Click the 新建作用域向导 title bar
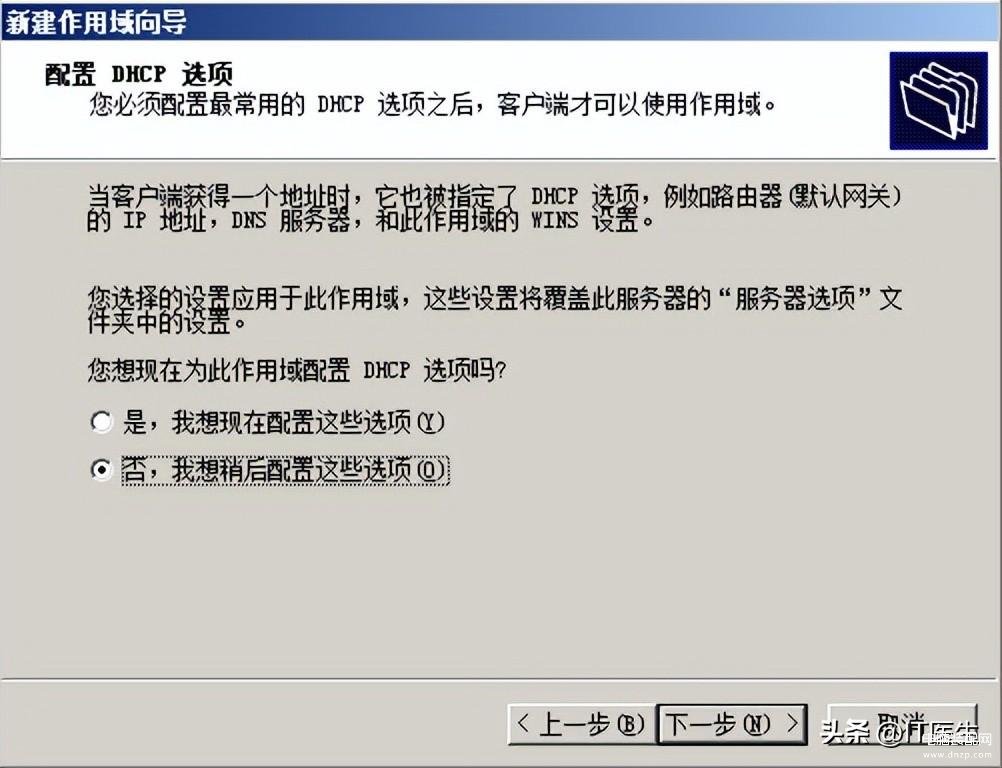 [x=501, y=22]
